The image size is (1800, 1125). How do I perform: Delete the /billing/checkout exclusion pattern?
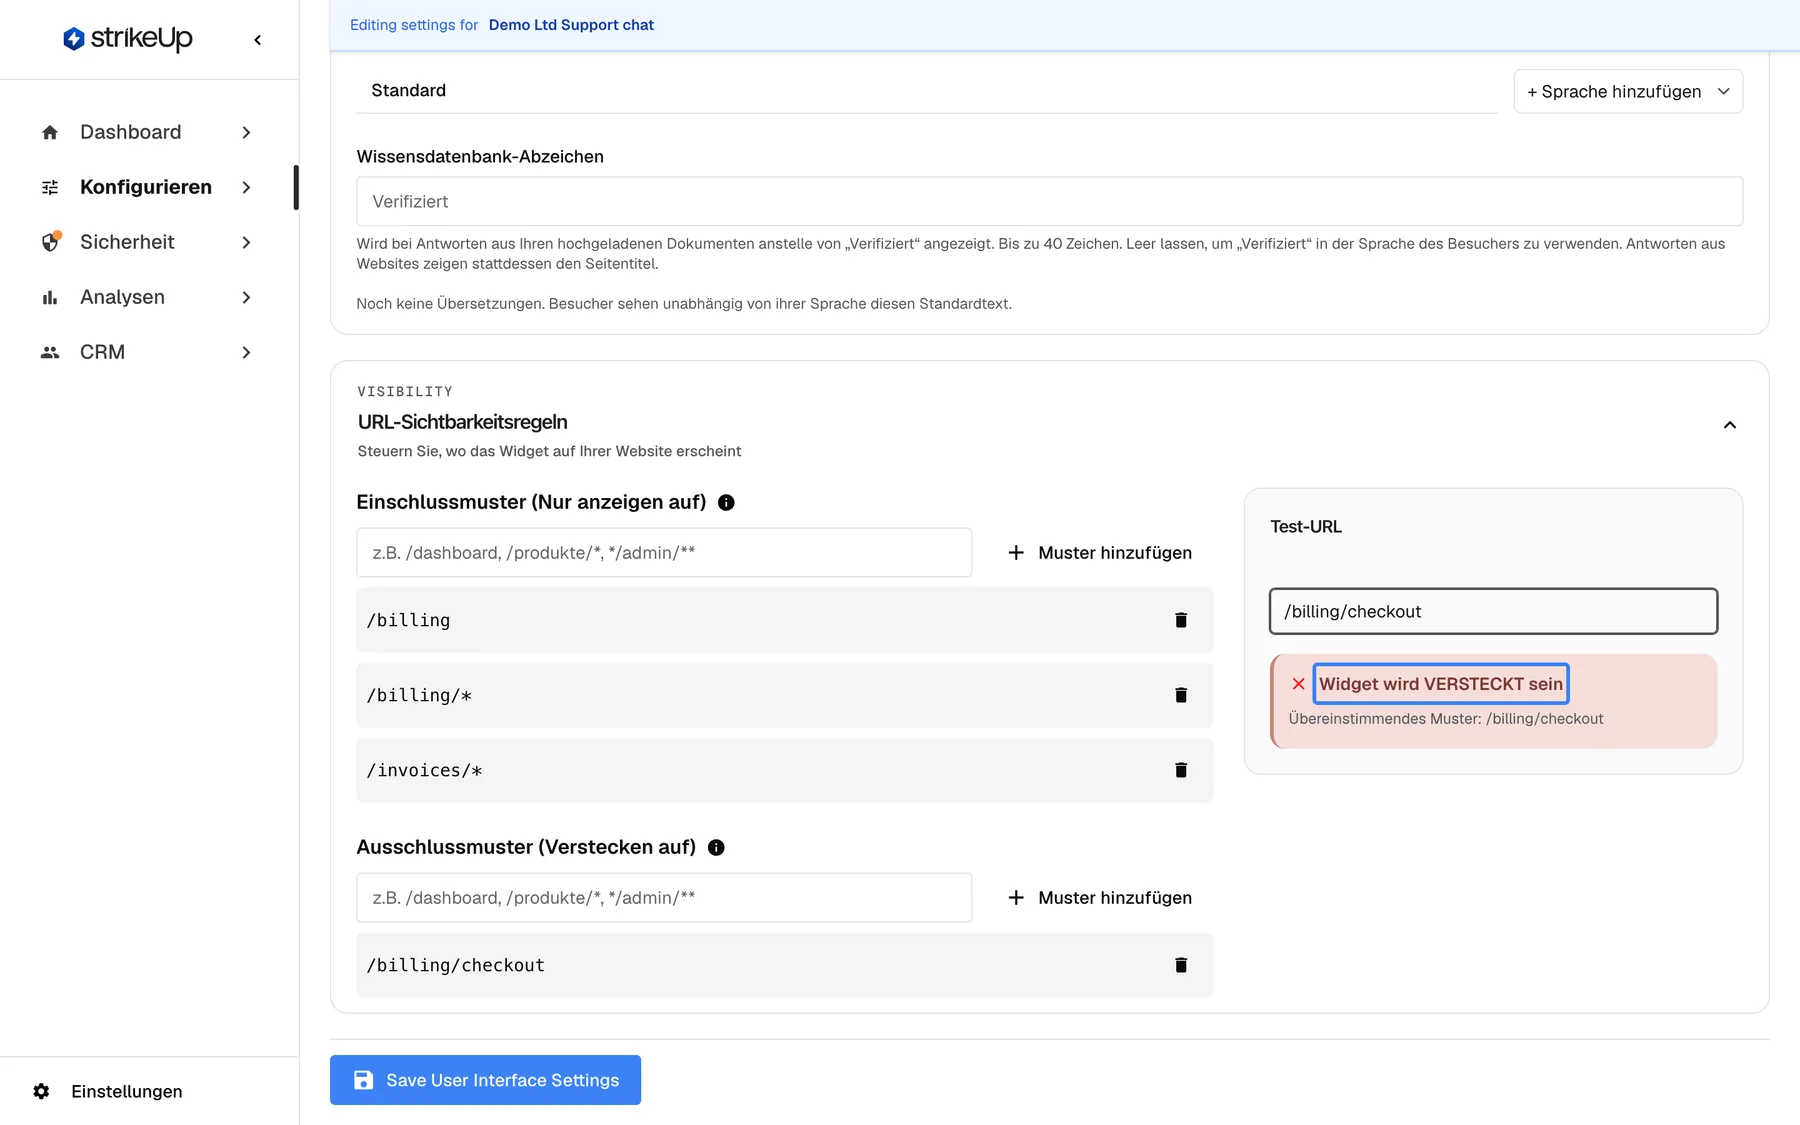pos(1181,965)
